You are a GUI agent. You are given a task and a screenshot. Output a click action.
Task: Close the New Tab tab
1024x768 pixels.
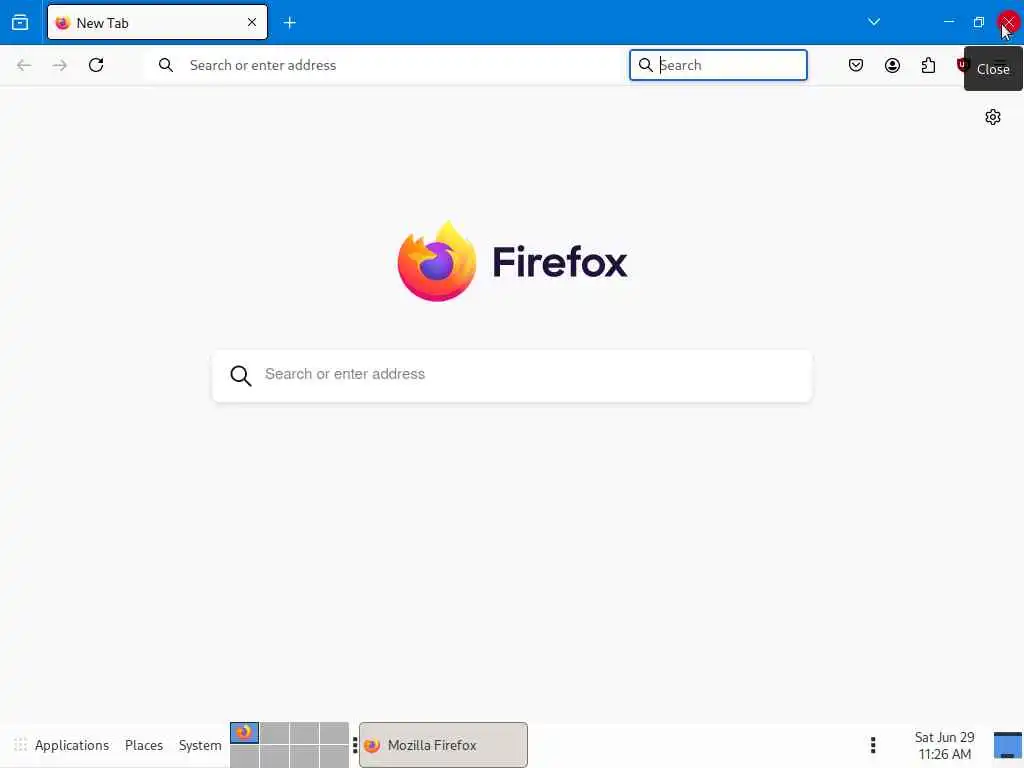tap(252, 23)
